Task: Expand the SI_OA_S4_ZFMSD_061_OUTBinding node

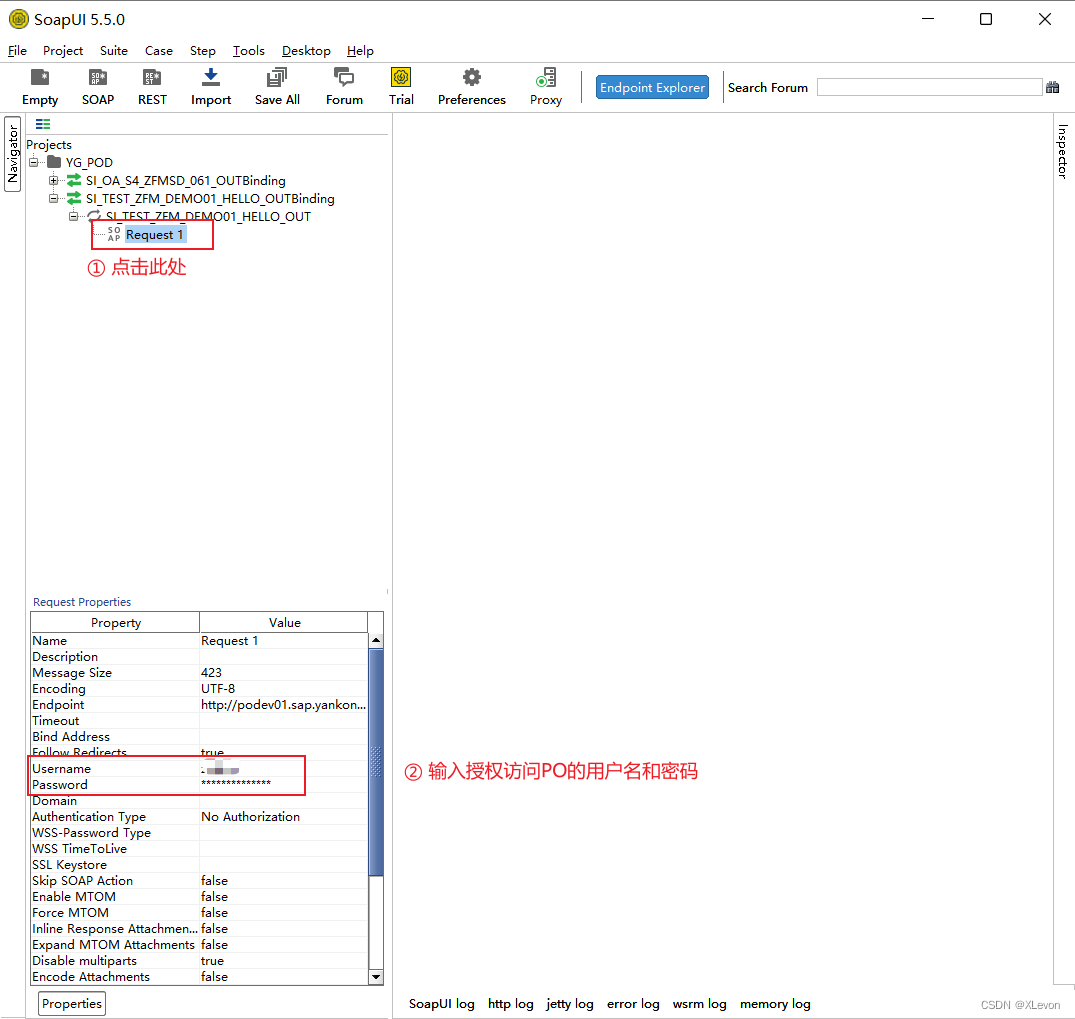Action: pos(53,181)
